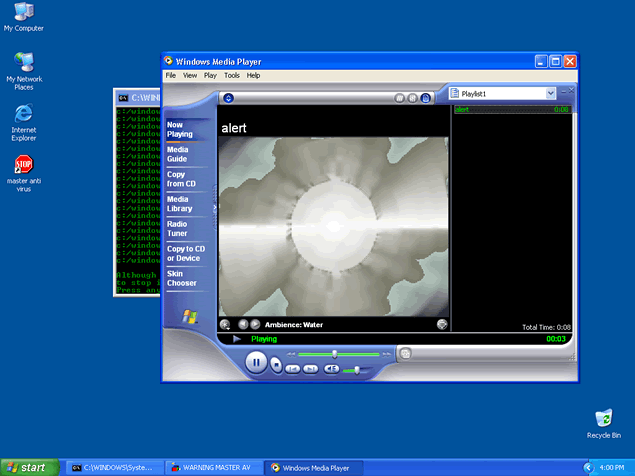Image resolution: width=635 pixels, height=476 pixels.
Task: Skip to the next track
Action: point(311,369)
